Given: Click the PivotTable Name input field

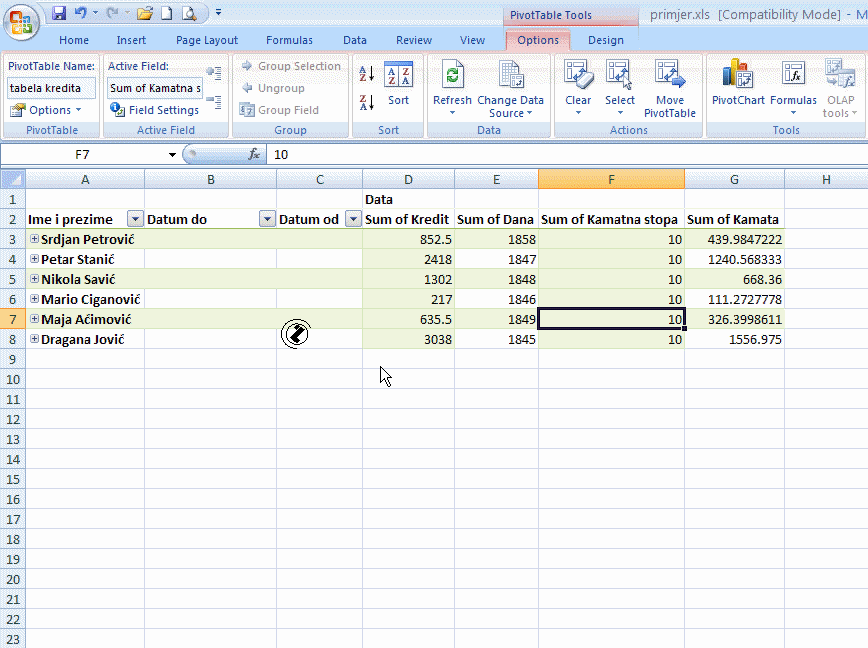Looking at the screenshot, I should pyautogui.click(x=51, y=88).
